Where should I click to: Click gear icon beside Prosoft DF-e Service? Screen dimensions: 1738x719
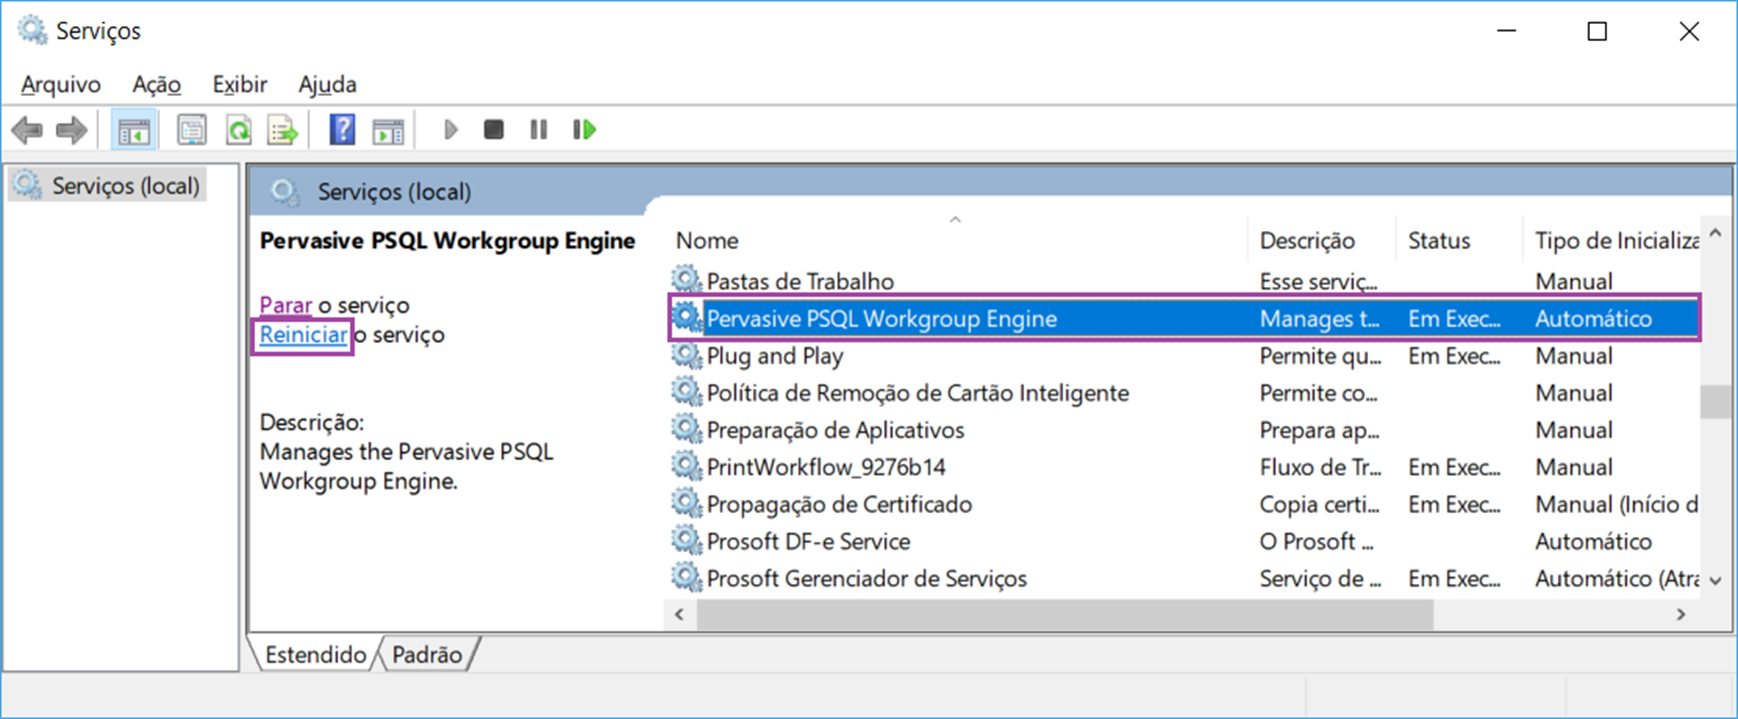[686, 540]
